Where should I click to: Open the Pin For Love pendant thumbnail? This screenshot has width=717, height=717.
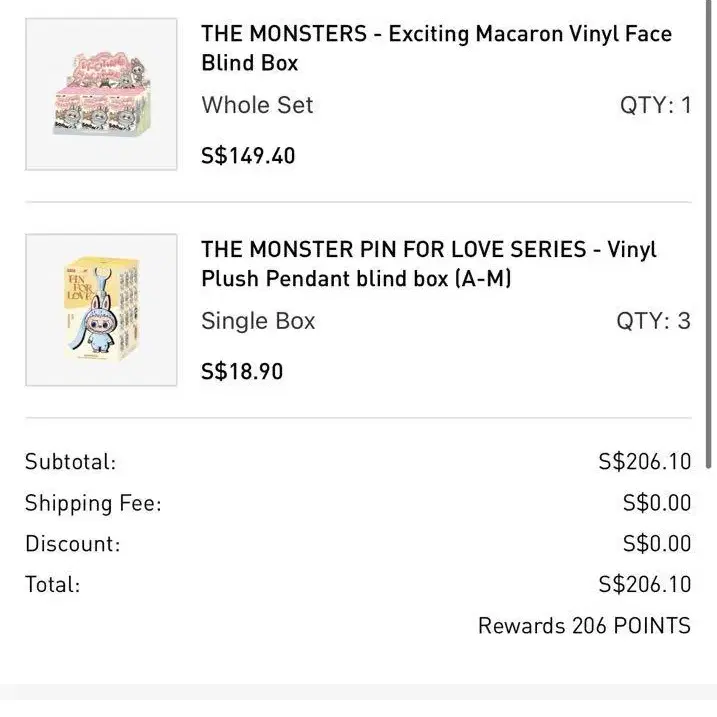[101, 310]
